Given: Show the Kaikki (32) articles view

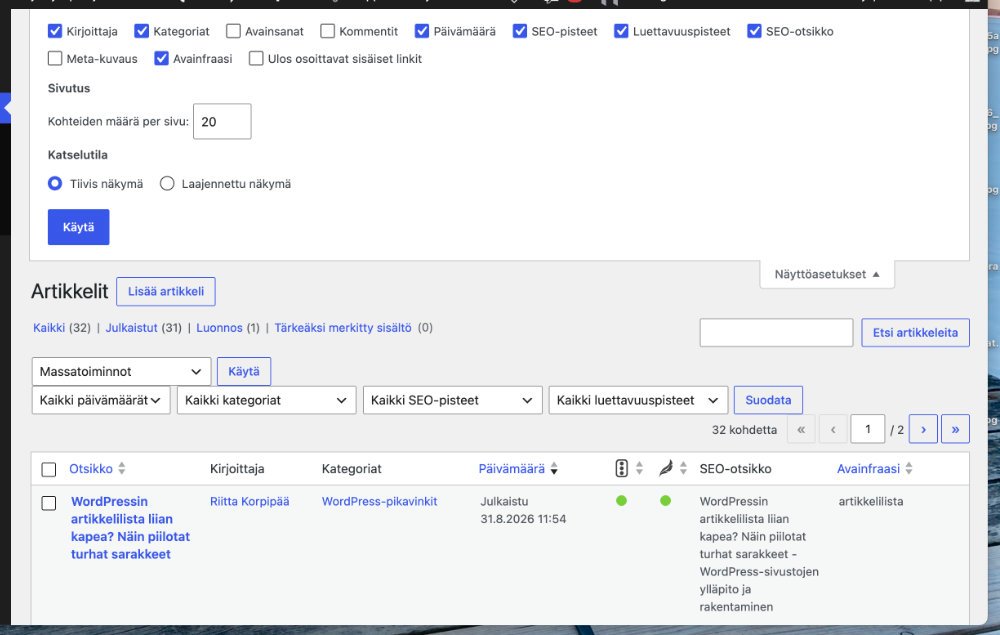Looking at the screenshot, I should pyautogui.click(x=49, y=328).
